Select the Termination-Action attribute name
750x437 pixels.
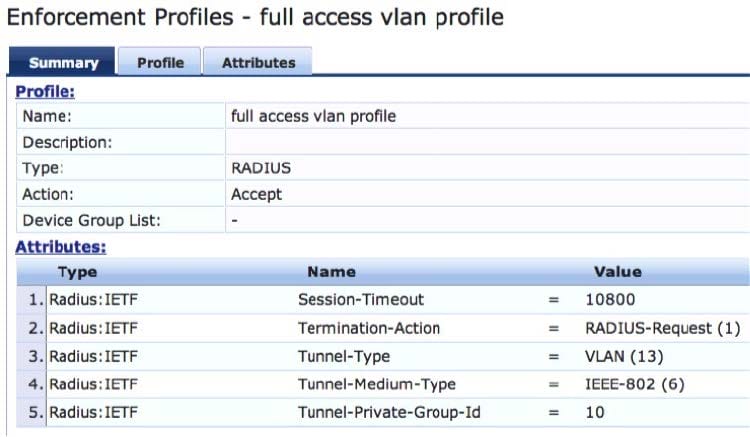(x=369, y=328)
